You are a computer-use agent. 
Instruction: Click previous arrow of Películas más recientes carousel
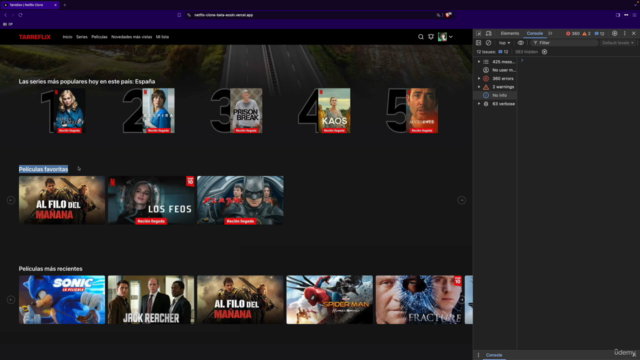11,300
